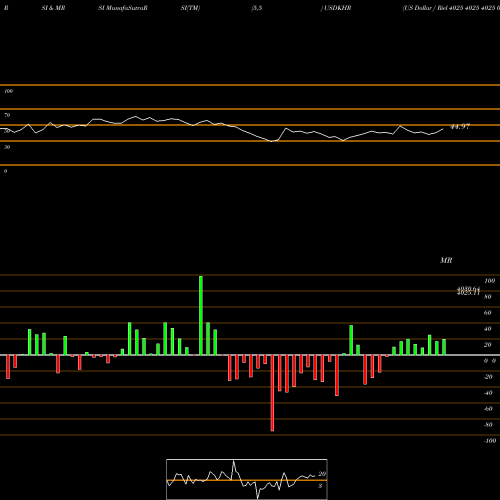Image resolution: width=500 pixels, height=500 pixels.
Task: Click the 60 label on MR axis
Action: point(488,313)
